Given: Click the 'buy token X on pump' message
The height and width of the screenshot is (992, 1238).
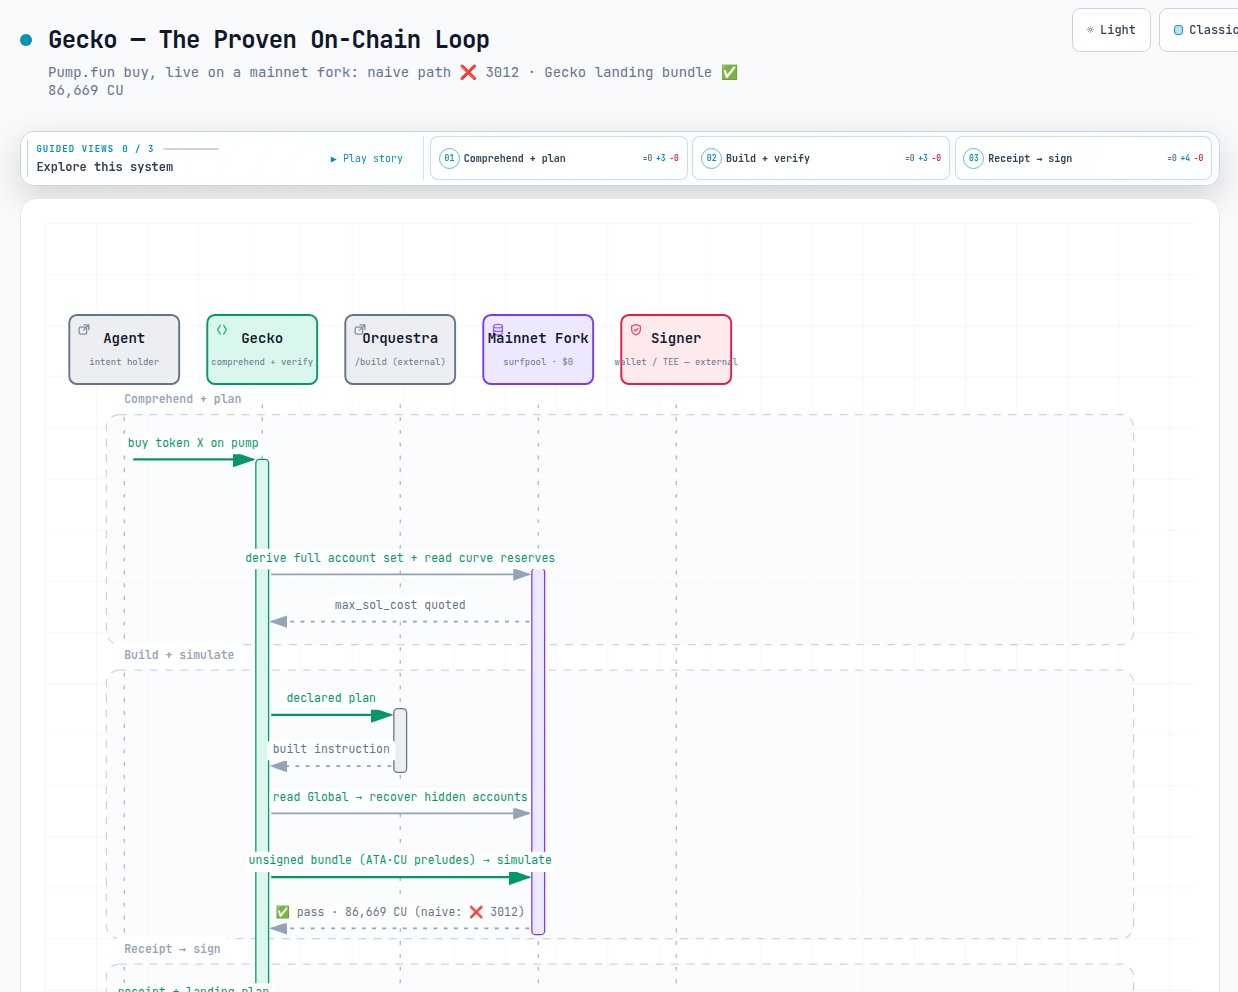Looking at the screenshot, I should point(193,443).
